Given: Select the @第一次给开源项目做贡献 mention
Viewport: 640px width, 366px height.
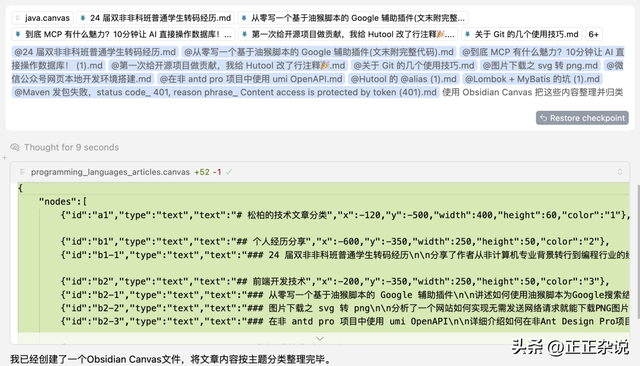Looking at the screenshot, I should [x=228, y=66].
